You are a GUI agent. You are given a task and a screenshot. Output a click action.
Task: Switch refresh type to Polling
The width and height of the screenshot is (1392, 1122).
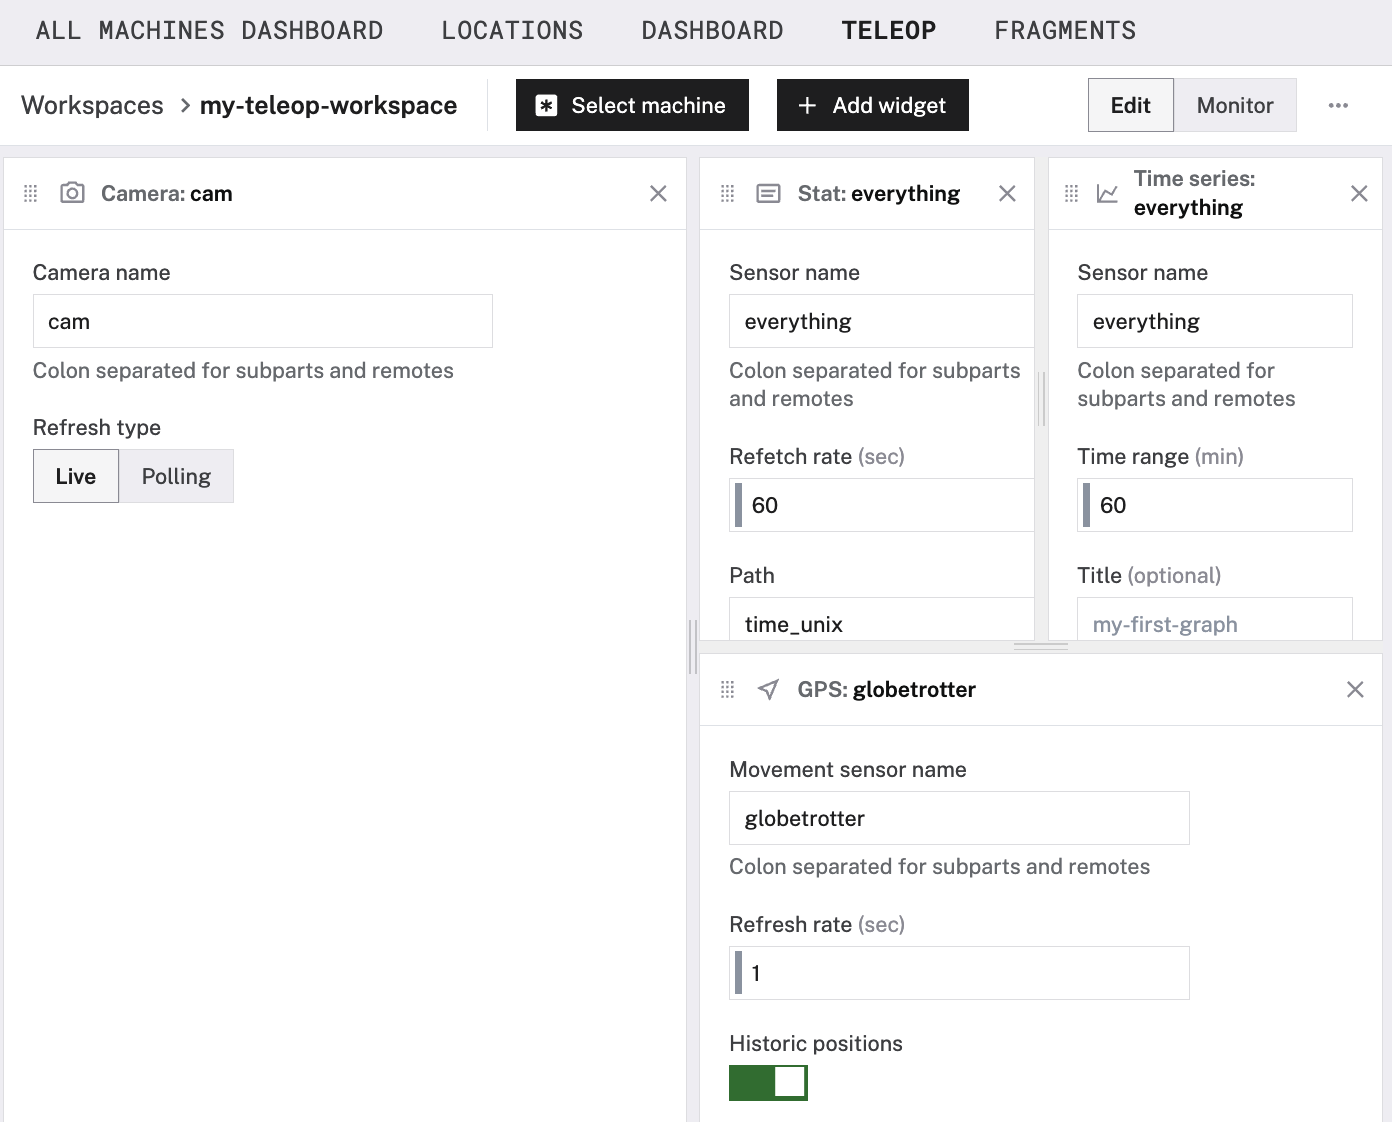[x=176, y=476]
